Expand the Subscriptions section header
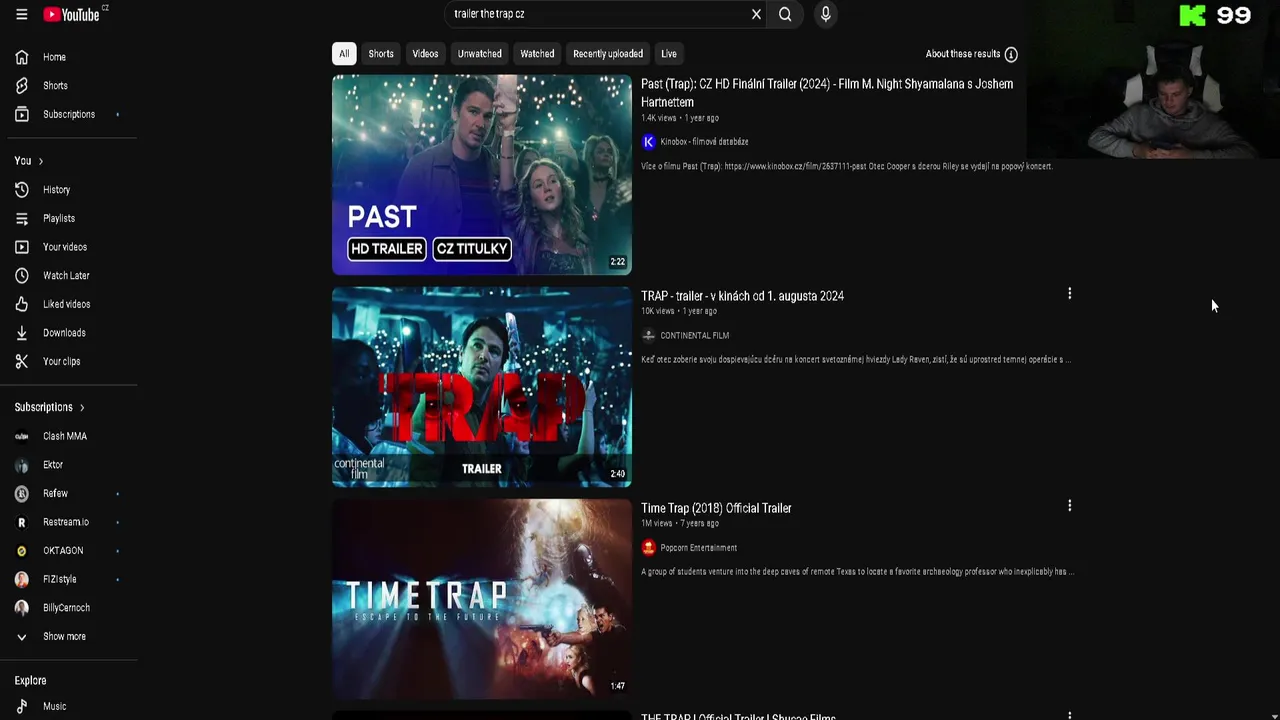The height and width of the screenshot is (720, 1280). [50, 407]
